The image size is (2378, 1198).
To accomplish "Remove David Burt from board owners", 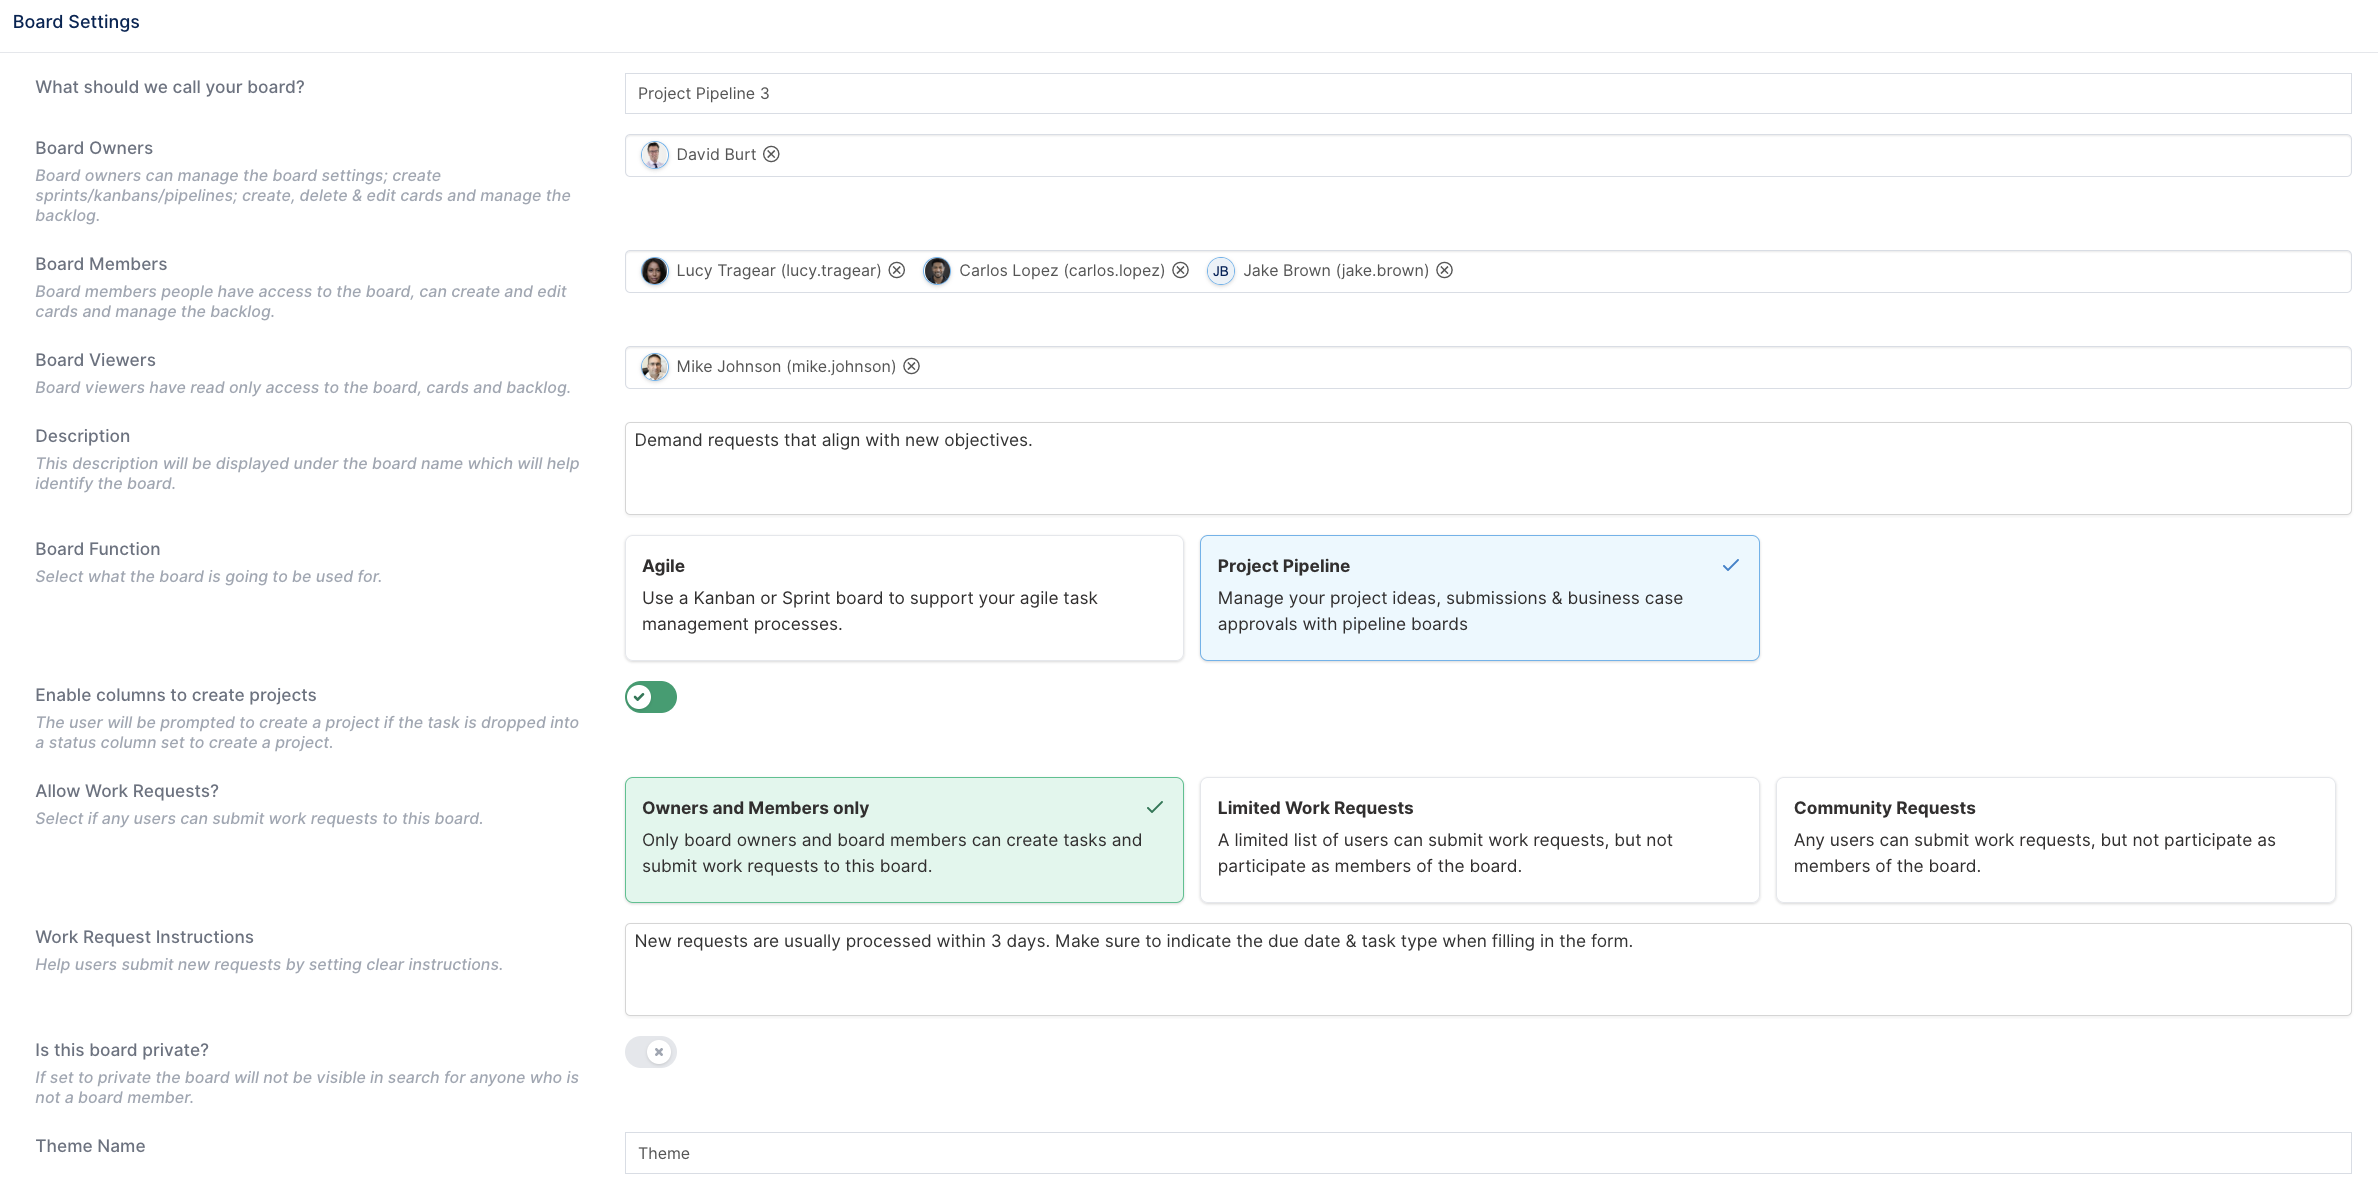I will [x=771, y=154].
